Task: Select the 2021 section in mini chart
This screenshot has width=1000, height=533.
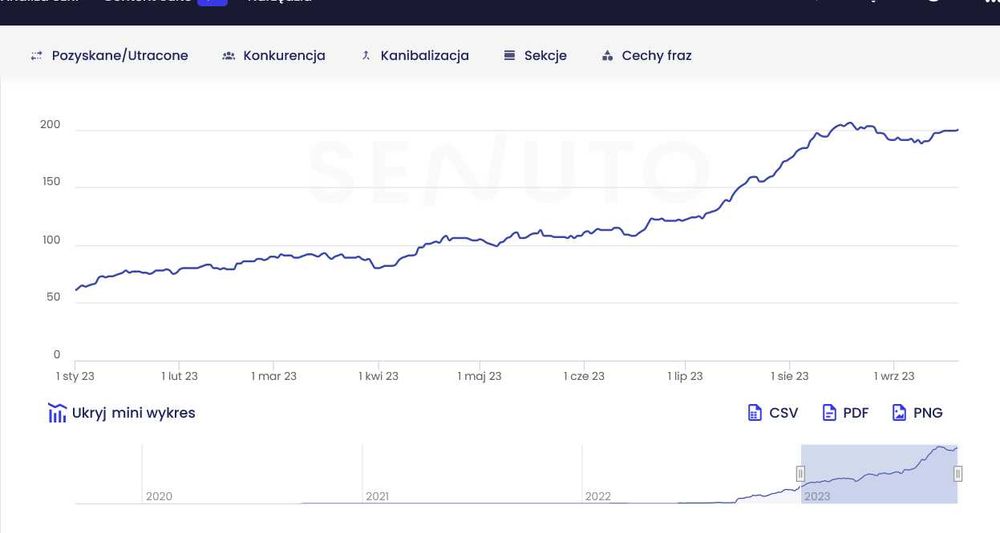Action: click(x=470, y=475)
